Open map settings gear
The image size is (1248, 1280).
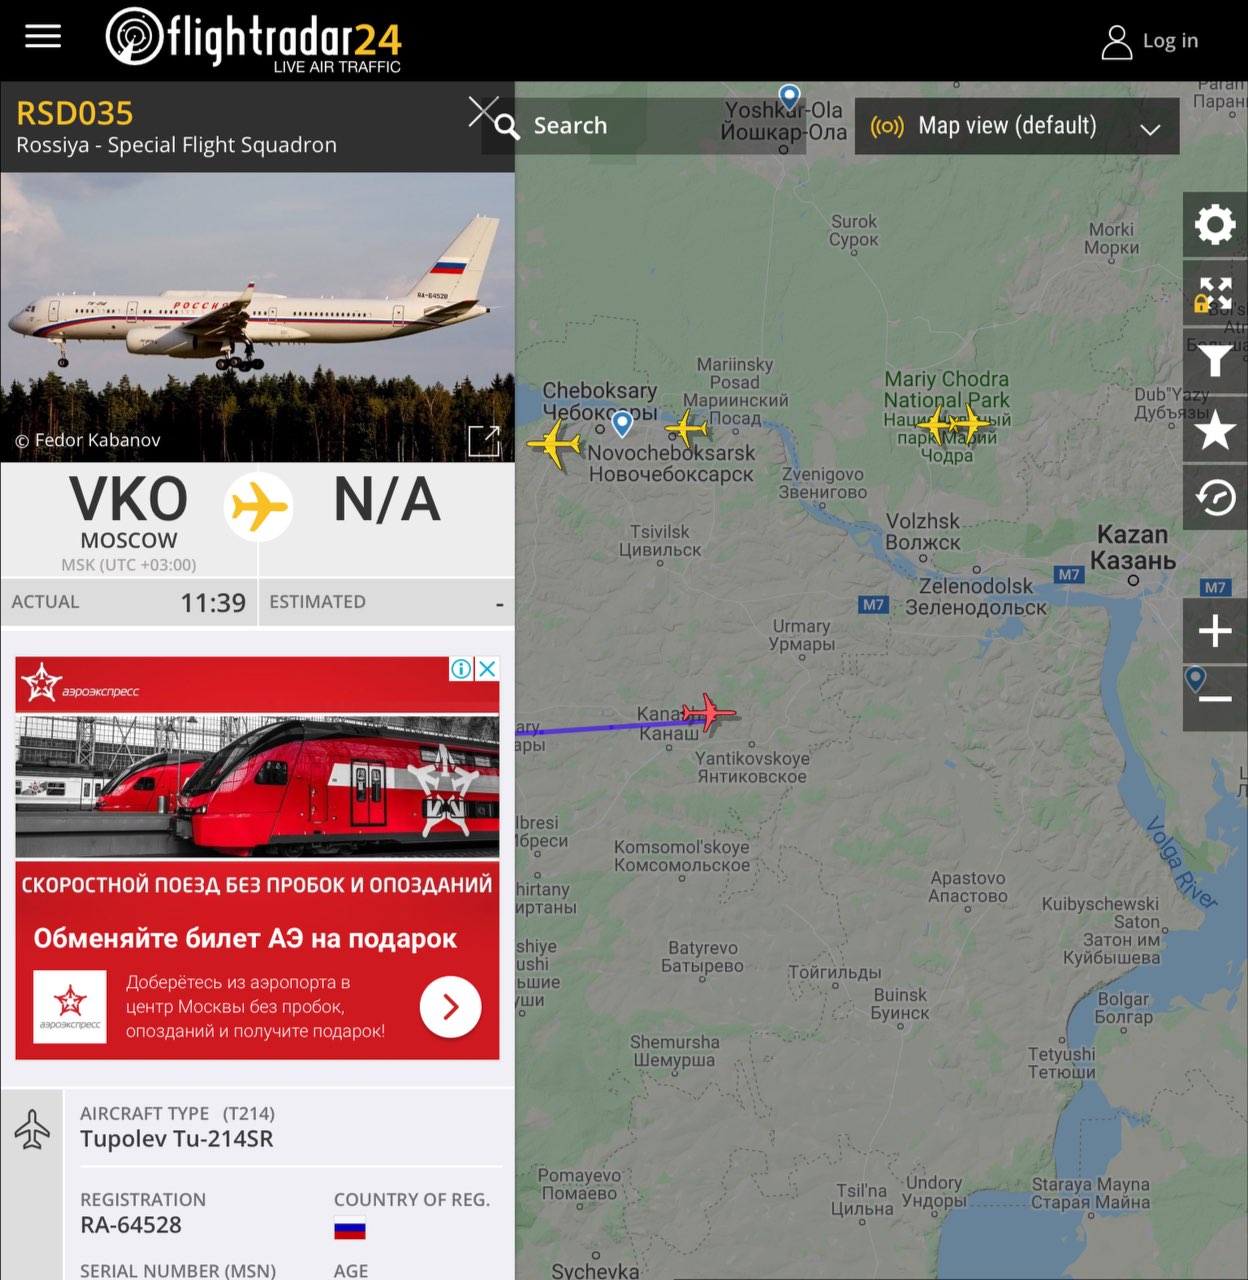pyautogui.click(x=1215, y=225)
